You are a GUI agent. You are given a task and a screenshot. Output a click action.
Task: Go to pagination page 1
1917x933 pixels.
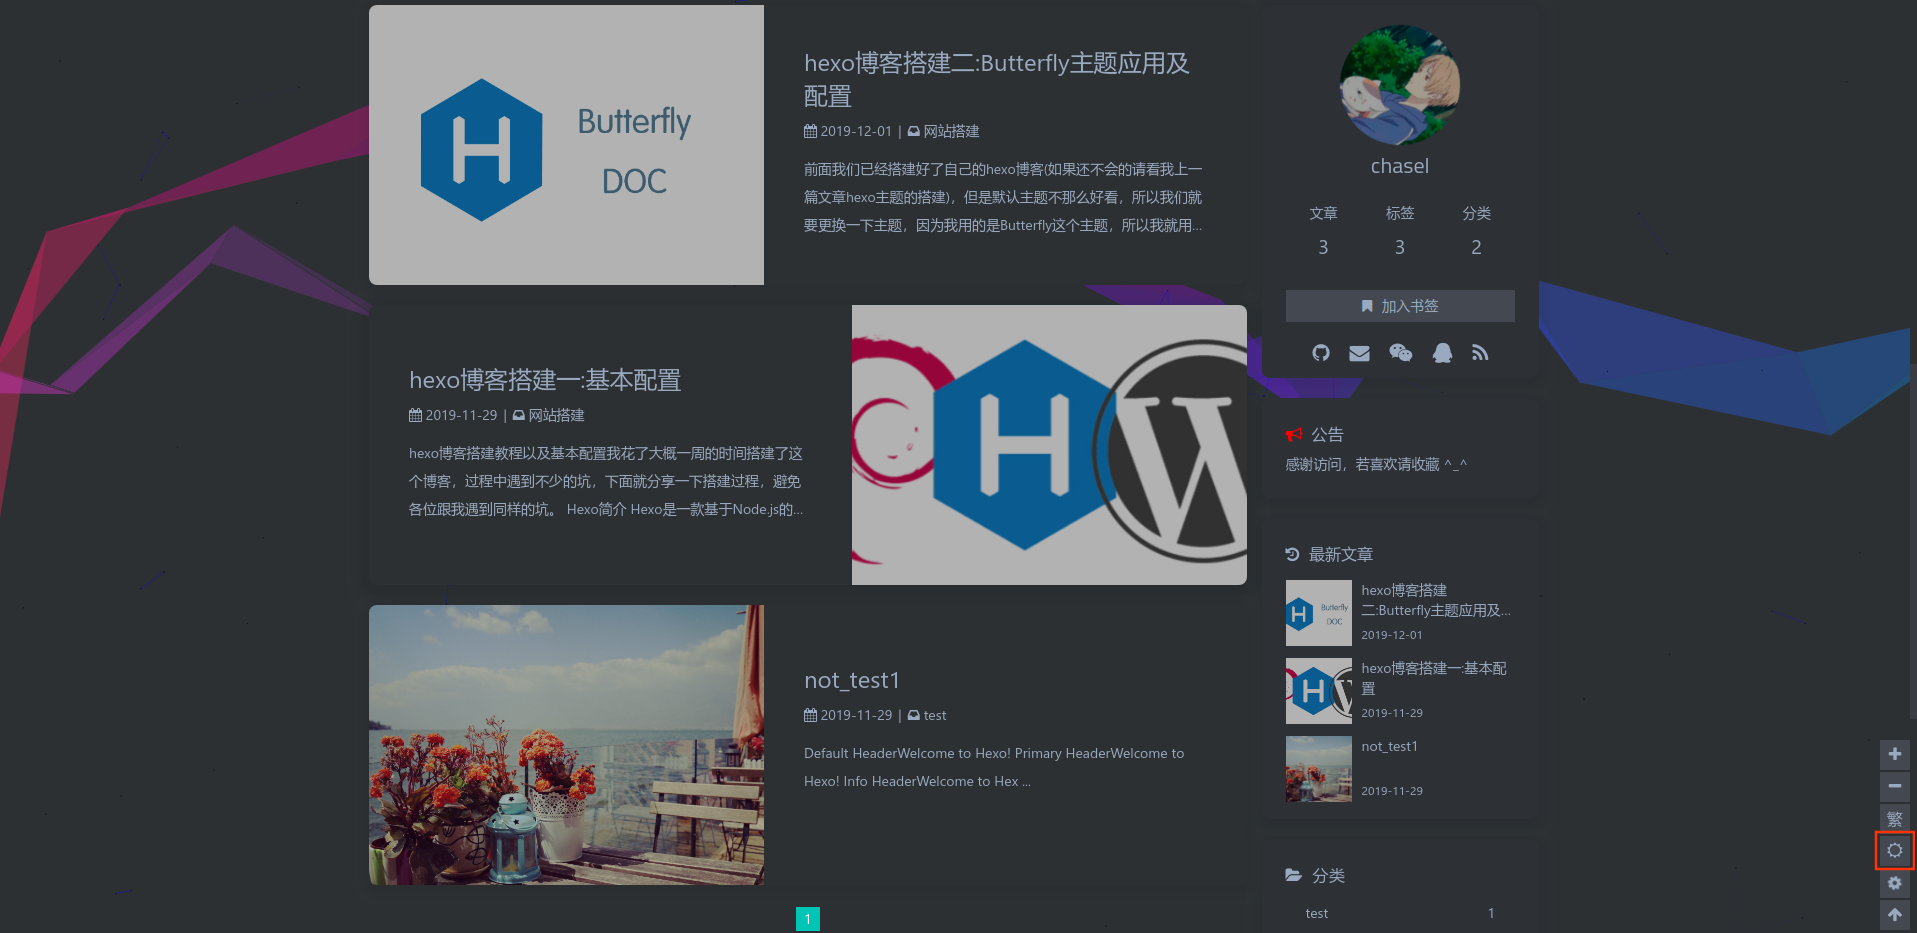pyautogui.click(x=807, y=919)
